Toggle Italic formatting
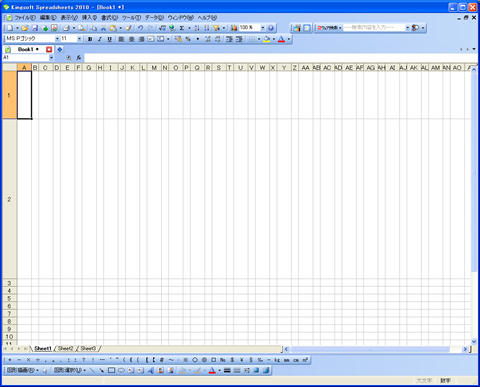 tap(100, 39)
